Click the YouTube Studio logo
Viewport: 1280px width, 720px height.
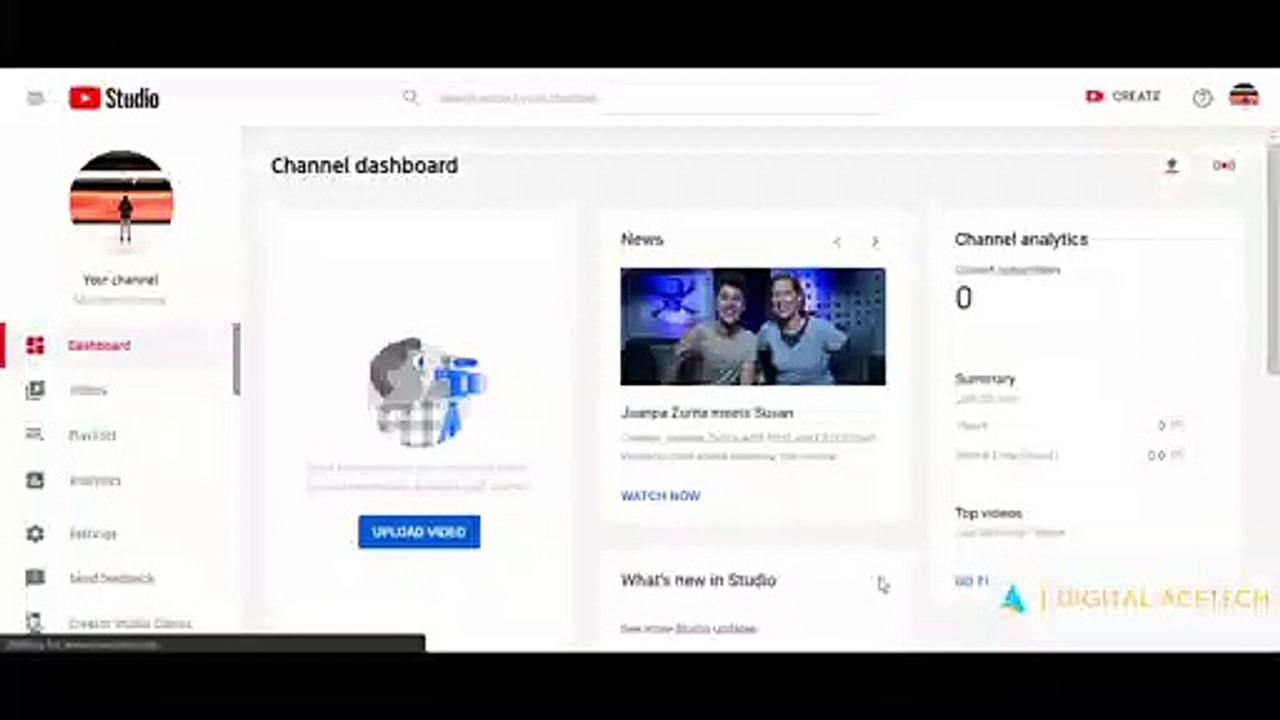[114, 98]
